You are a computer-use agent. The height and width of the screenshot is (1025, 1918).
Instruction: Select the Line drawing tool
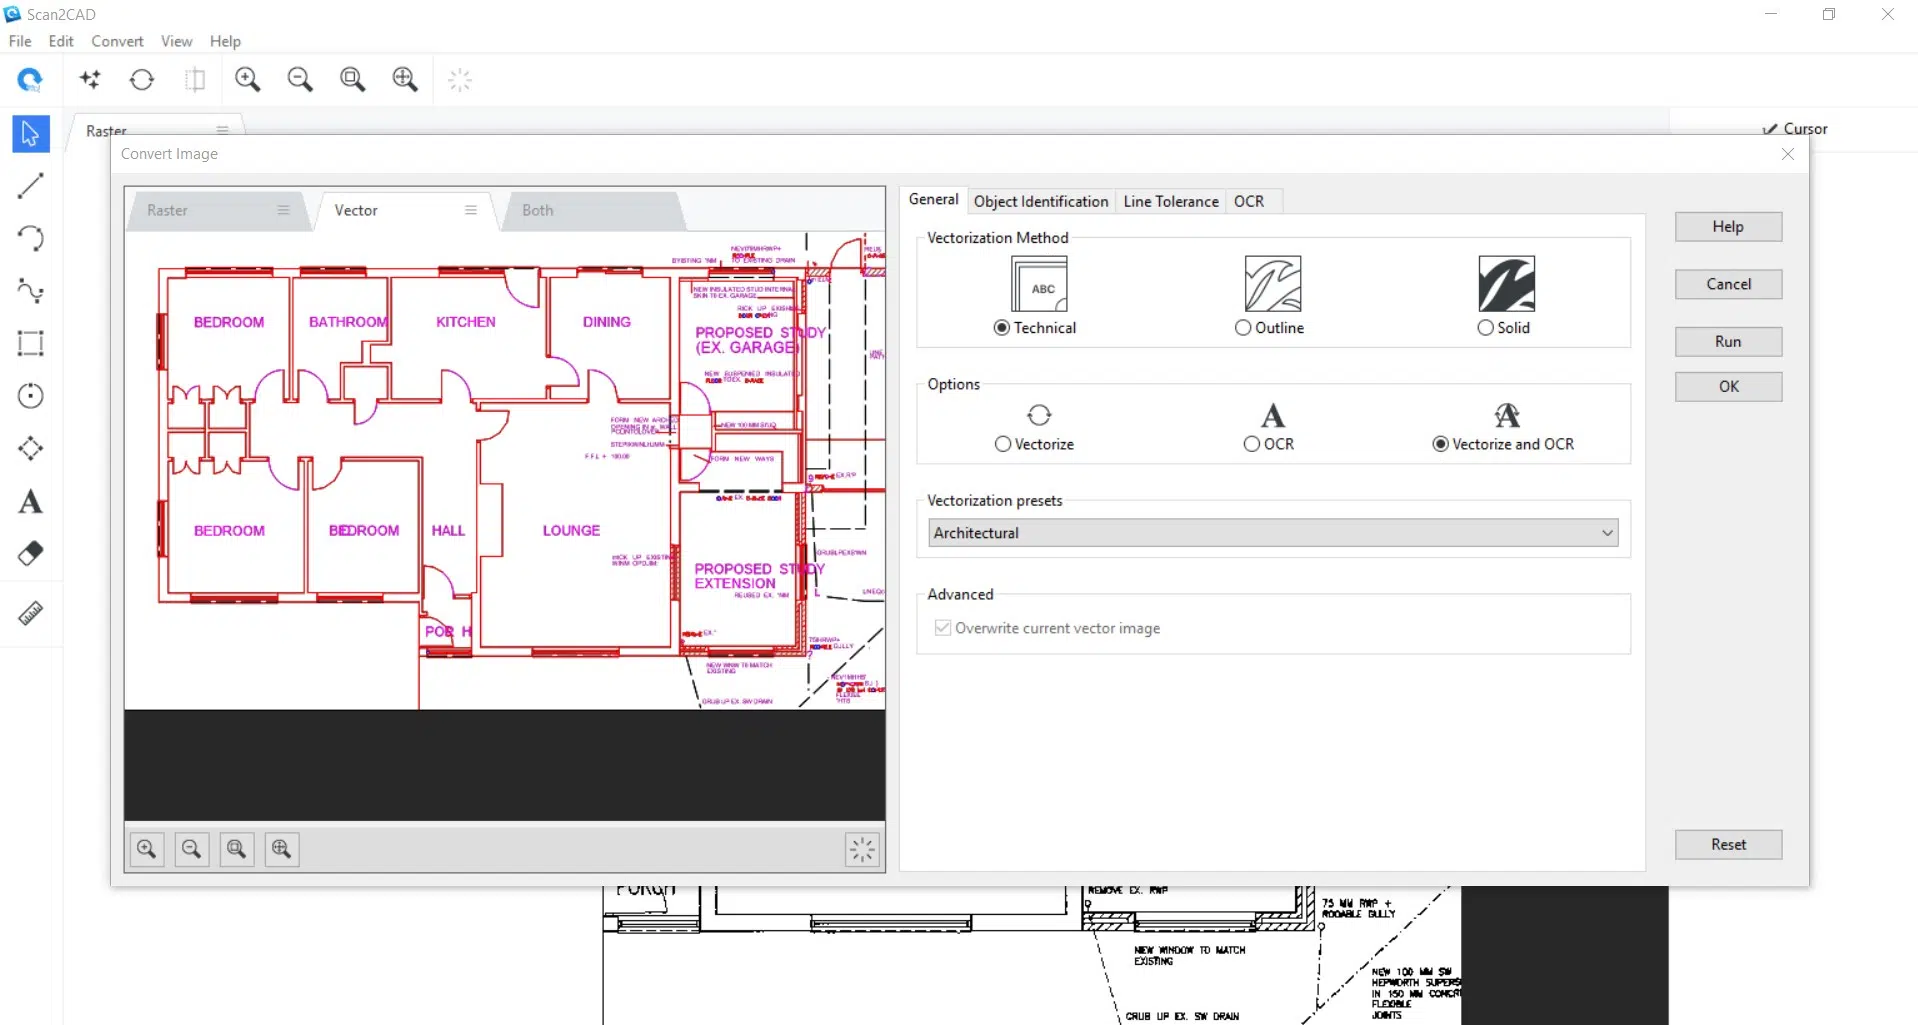point(30,186)
